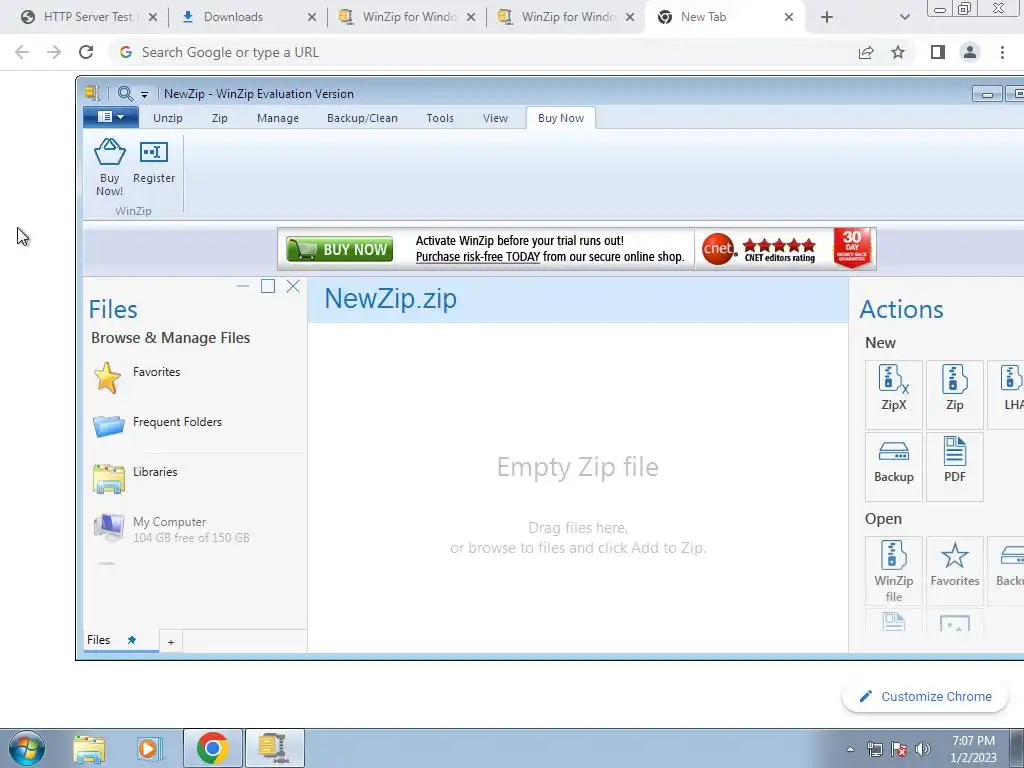Image resolution: width=1024 pixels, height=768 pixels.
Task: Switch to the HTTP Server Test Chrome tab
Action: pos(89,17)
